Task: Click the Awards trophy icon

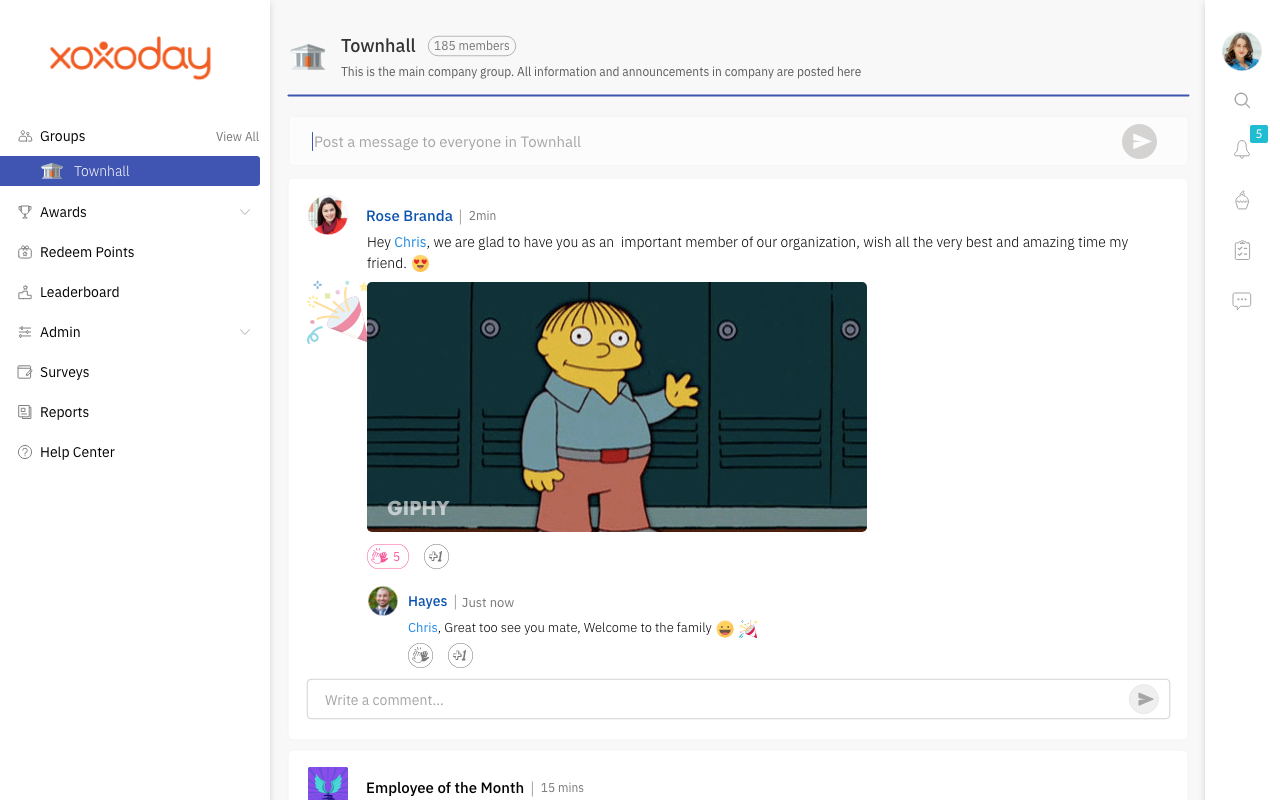Action: (26, 212)
